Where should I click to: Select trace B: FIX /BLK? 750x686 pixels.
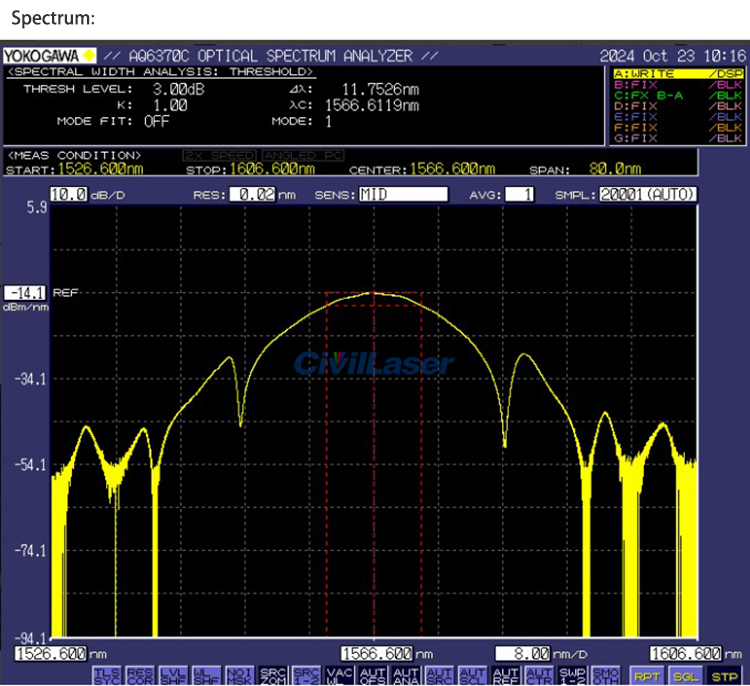click(678, 85)
